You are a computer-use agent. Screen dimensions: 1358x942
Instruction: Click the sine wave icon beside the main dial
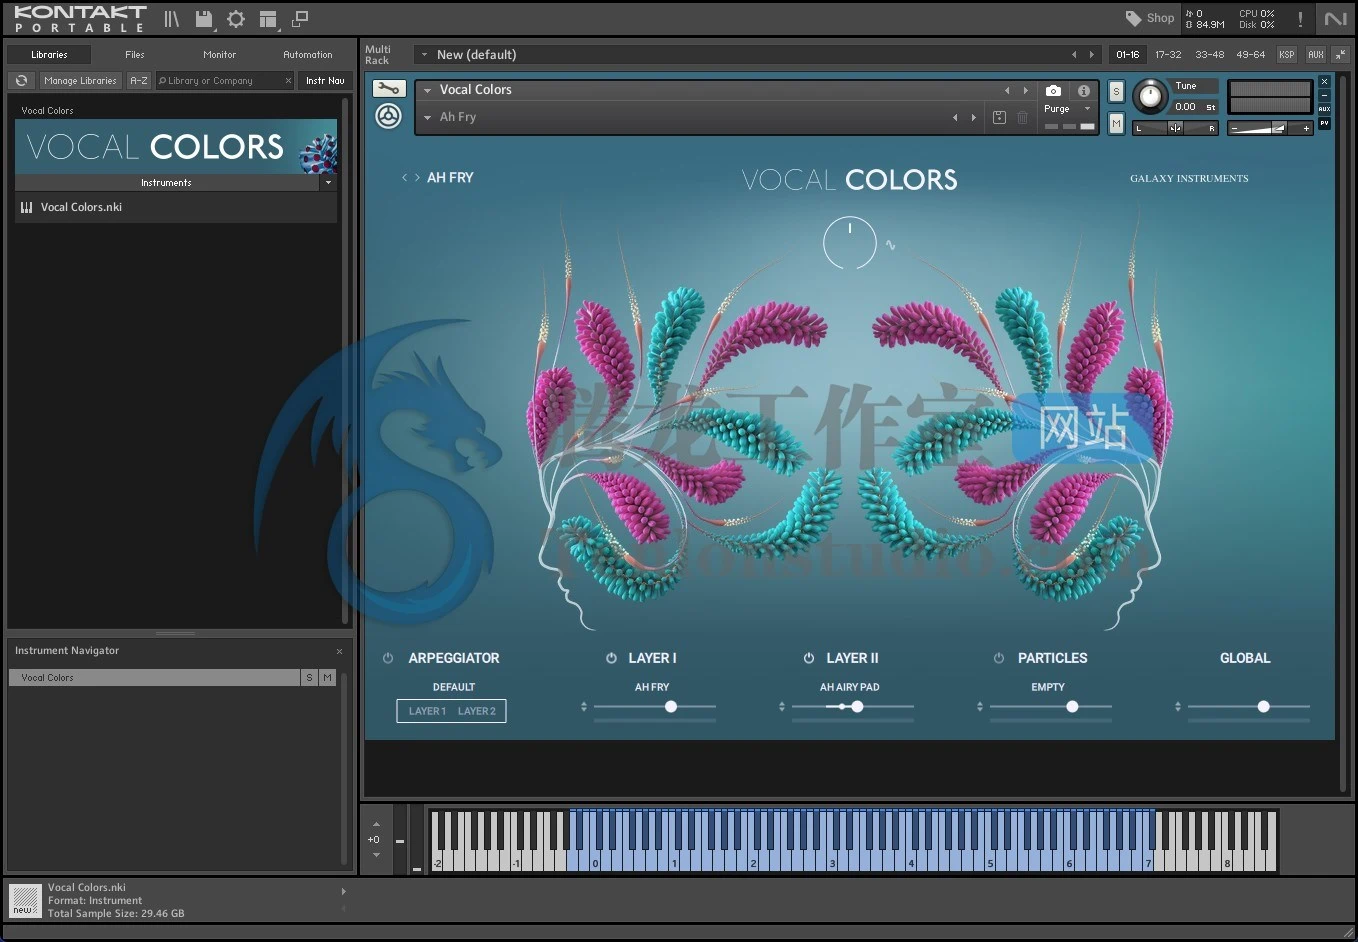tap(890, 244)
